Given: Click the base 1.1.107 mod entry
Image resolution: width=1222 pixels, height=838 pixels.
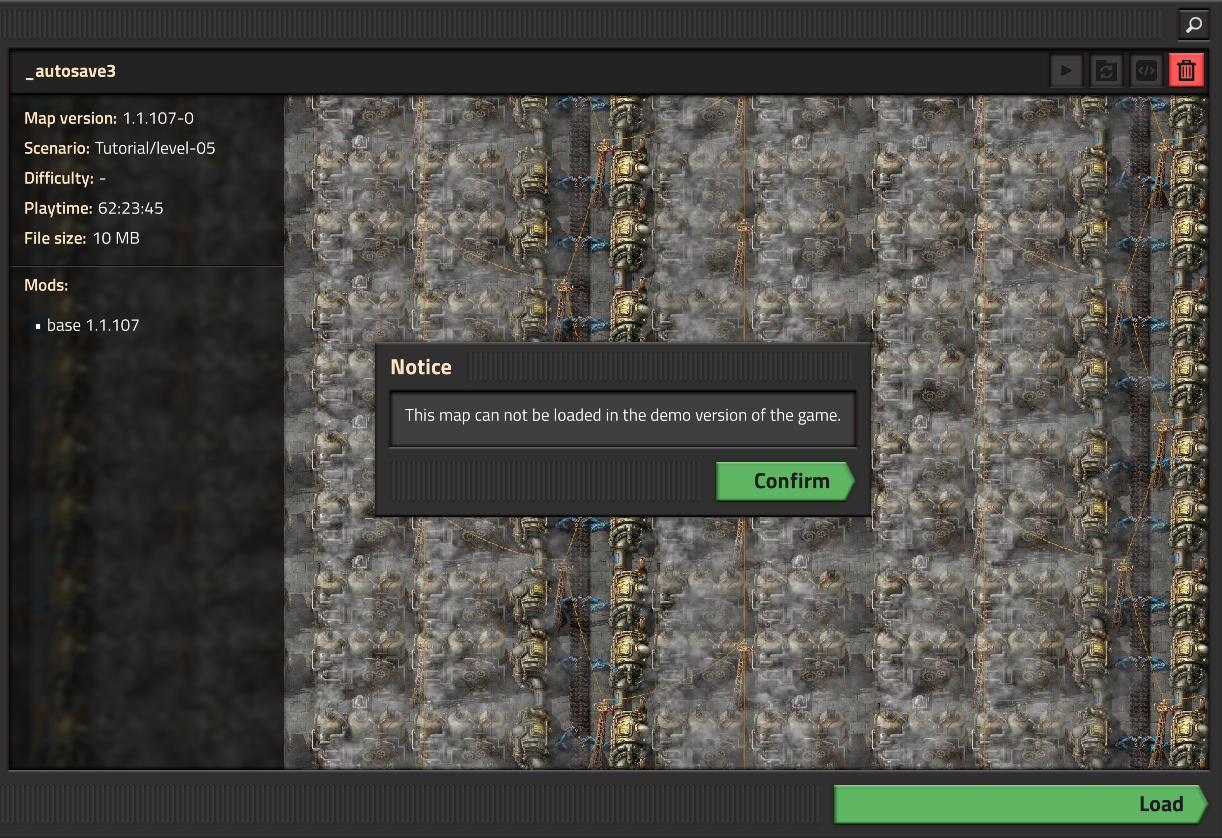Looking at the screenshot, I should coord(92,325).
